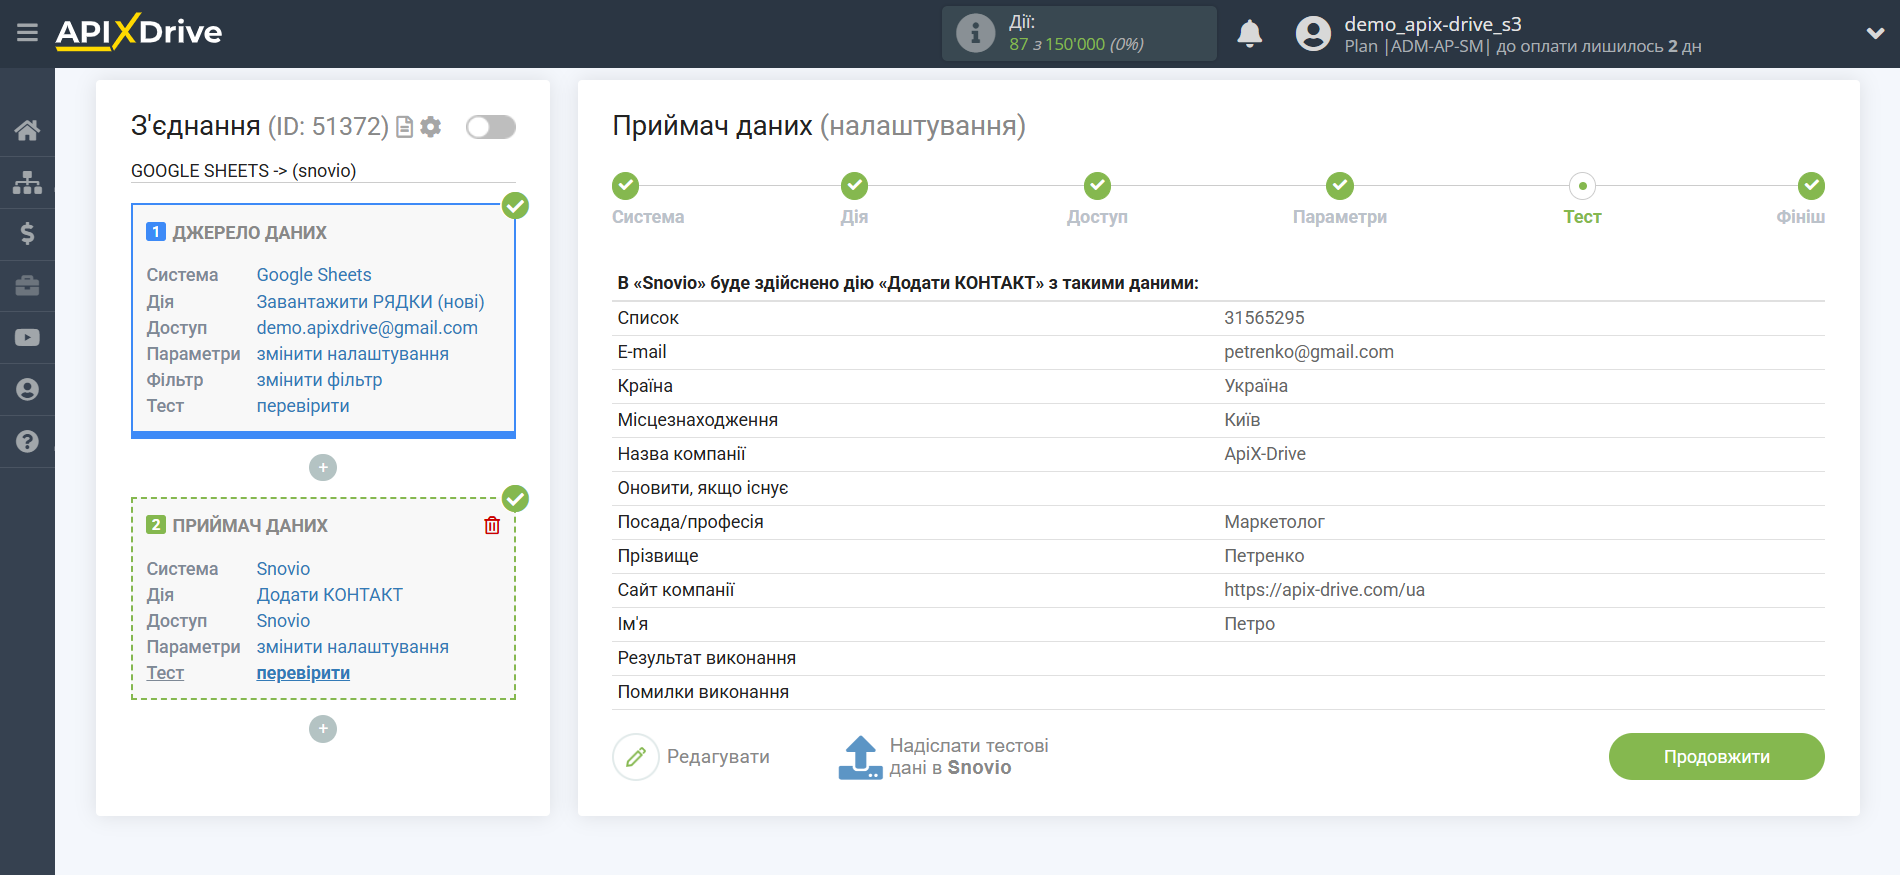This screenshot has height=875, width=1900.
Task: Click ДЖЕРЕЛО ДАНИХ header
Action: 249,233
